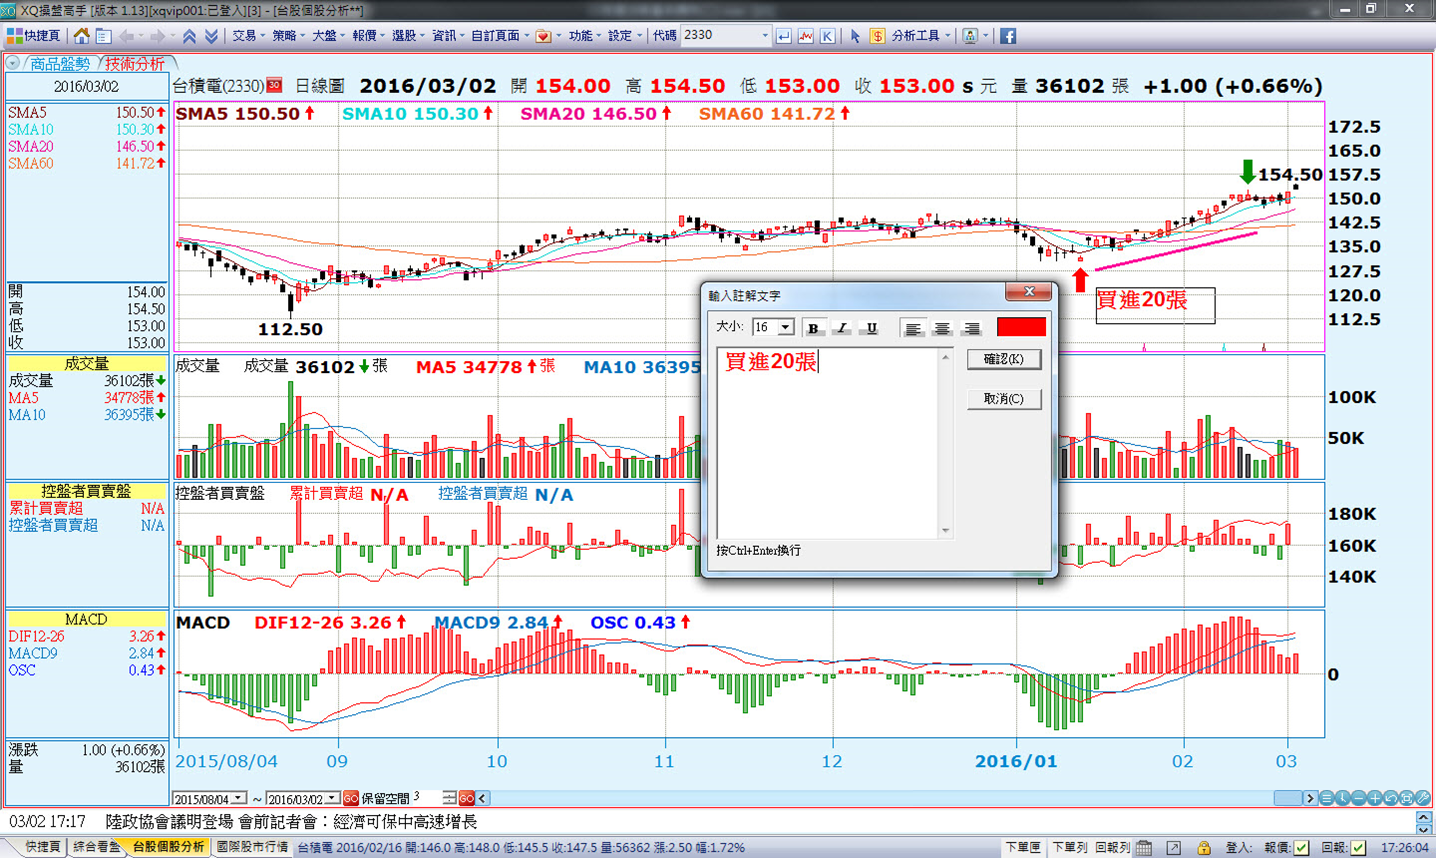The height and width of the screenshot is (858, 1436).
Task: Click the calculator icon in status bar
Action: pyautogui.click(x=1144, y=848)
